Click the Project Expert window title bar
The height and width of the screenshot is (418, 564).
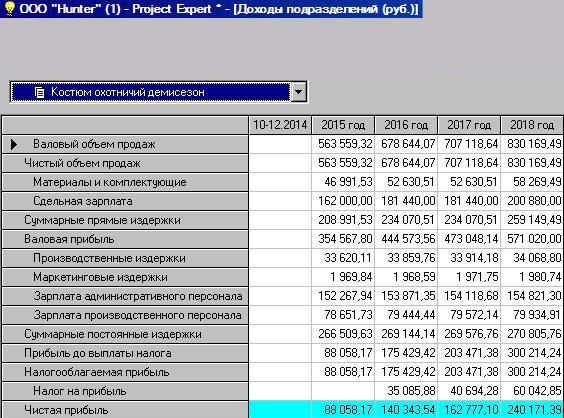212,9
